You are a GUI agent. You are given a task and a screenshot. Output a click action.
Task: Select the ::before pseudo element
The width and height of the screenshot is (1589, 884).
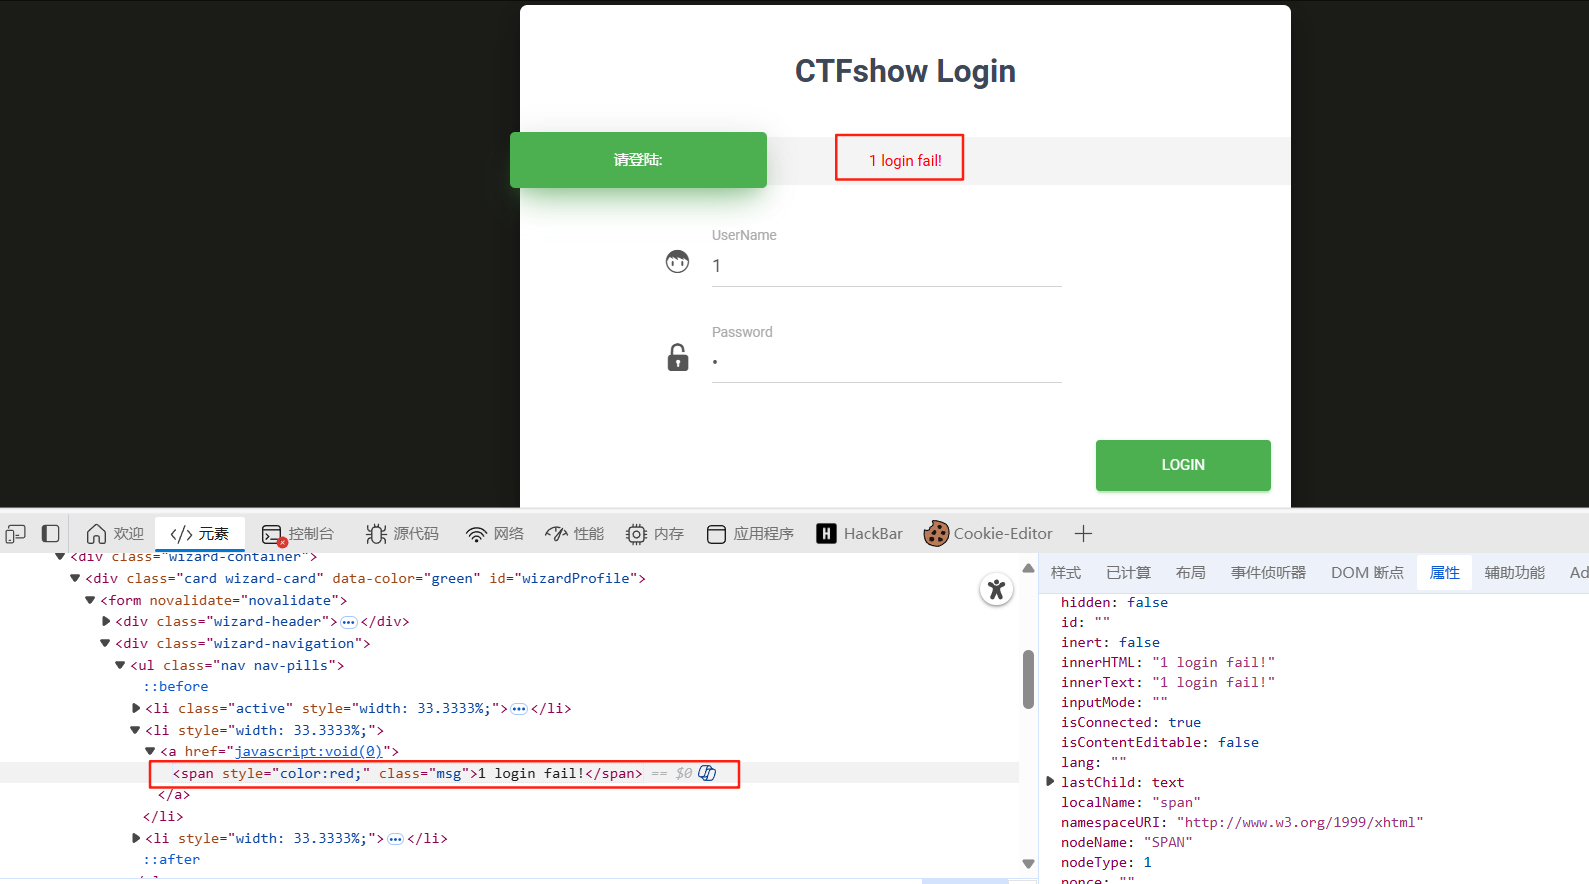(x=176, y=686)
